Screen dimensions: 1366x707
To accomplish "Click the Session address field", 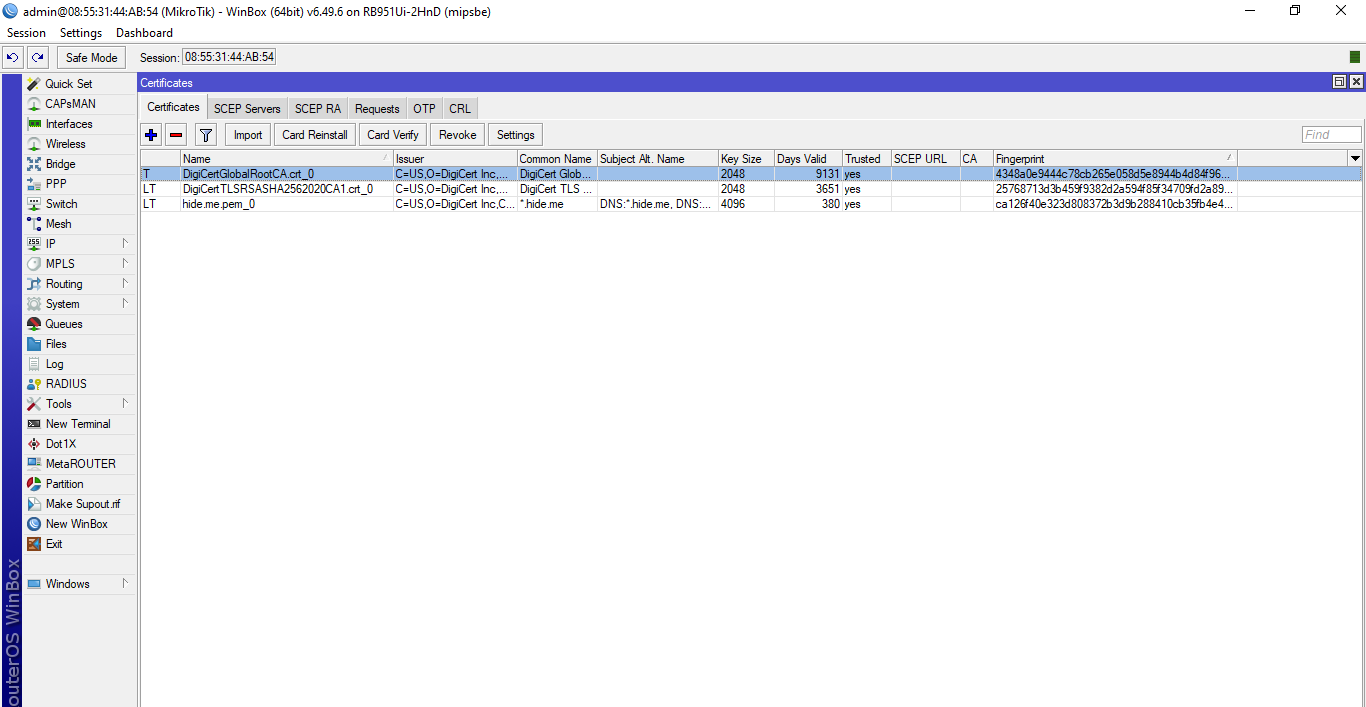I will [x=229, y=57].
